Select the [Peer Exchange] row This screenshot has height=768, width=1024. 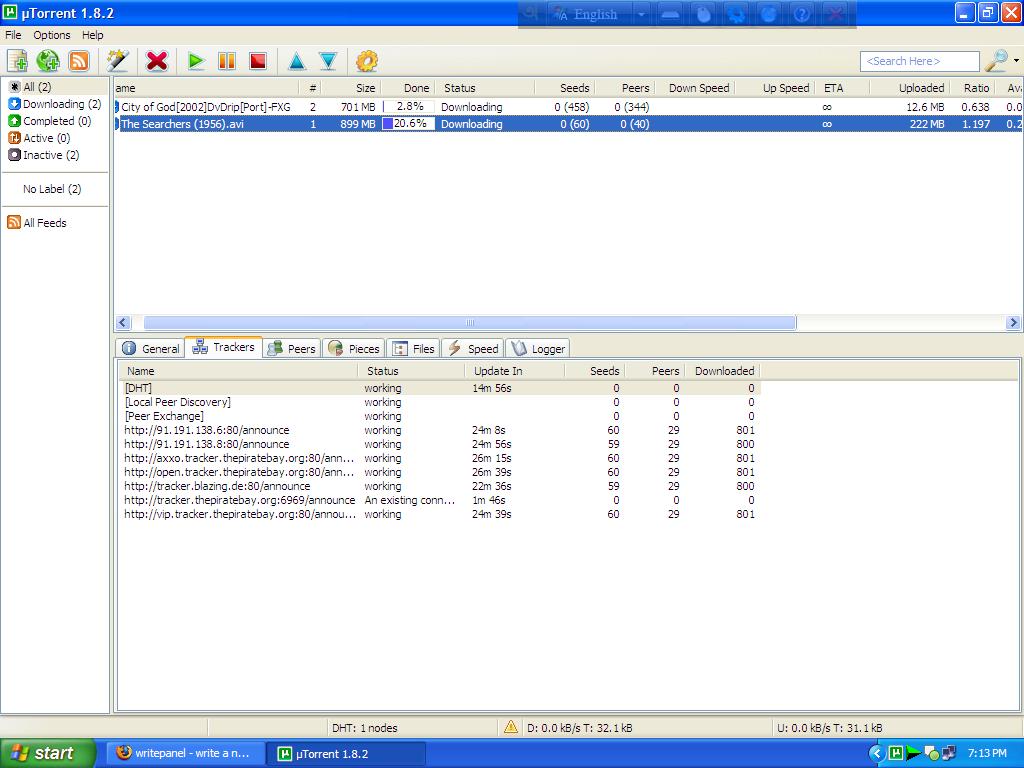440,416
